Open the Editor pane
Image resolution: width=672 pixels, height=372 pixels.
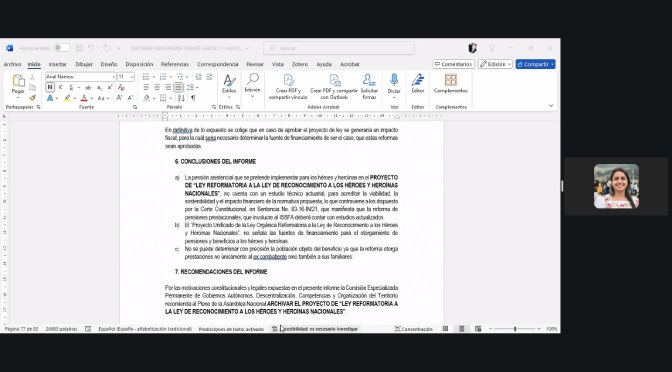tap(418, 83)
